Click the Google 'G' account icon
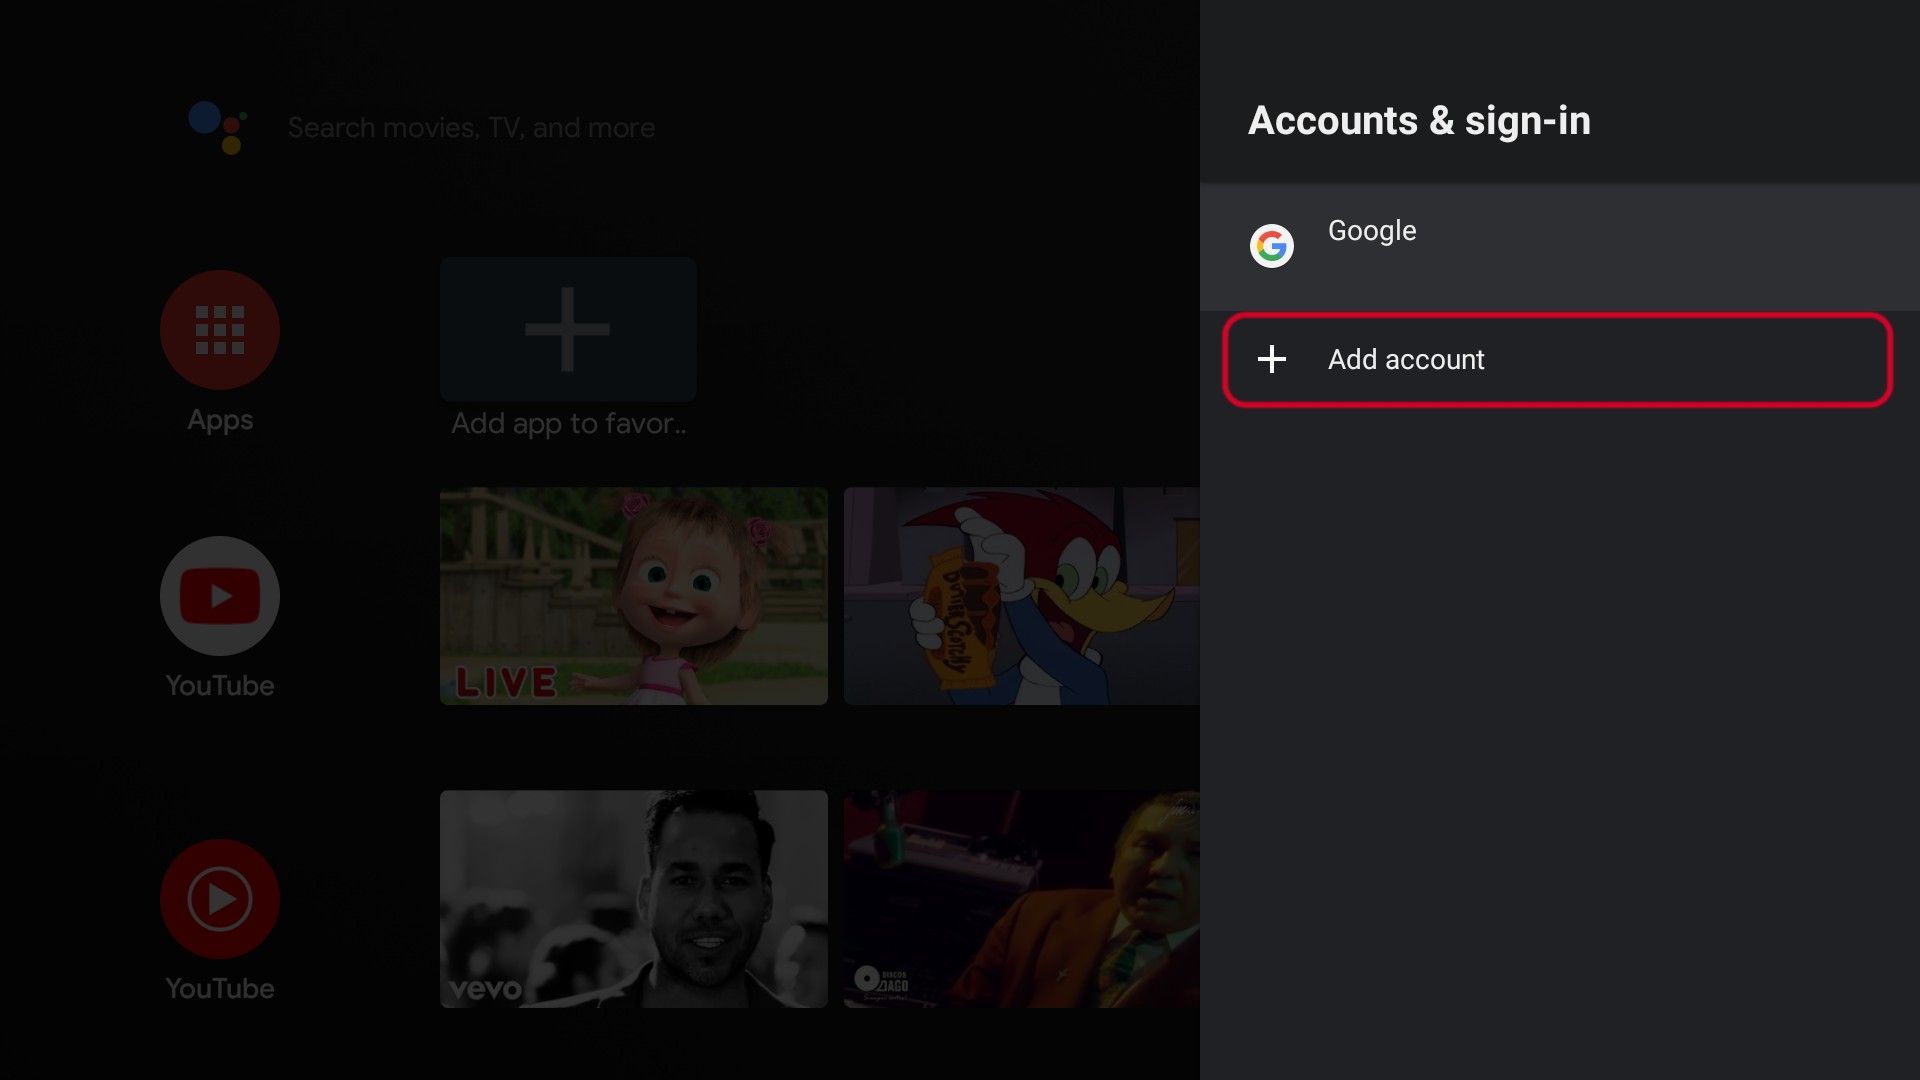This screenshot has height=1080, width=1920. pyautogui.click(x=1271, y=245)
